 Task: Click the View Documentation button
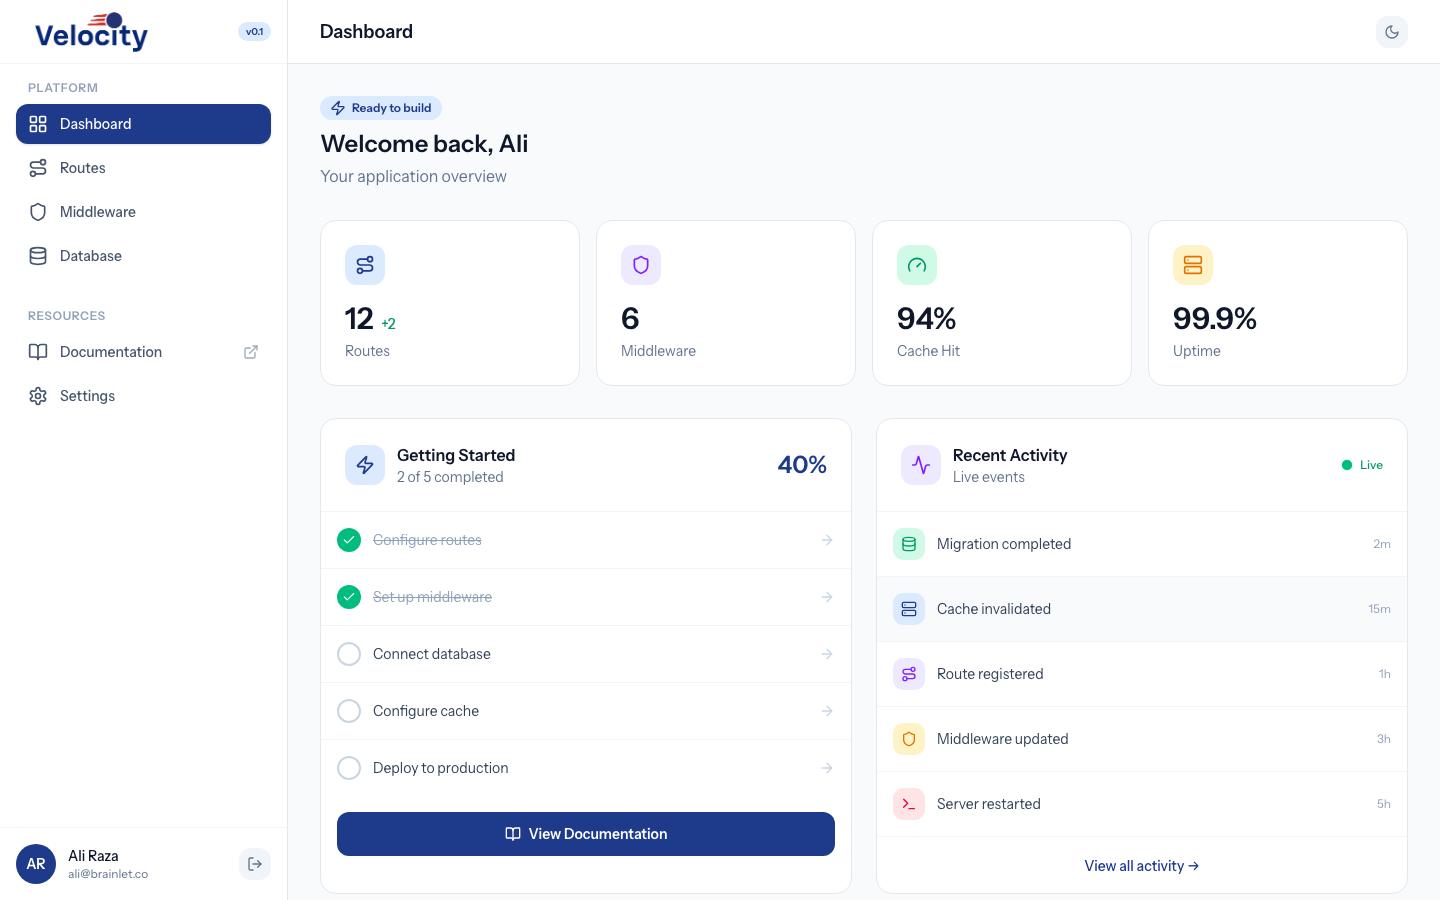click(586, 833)
